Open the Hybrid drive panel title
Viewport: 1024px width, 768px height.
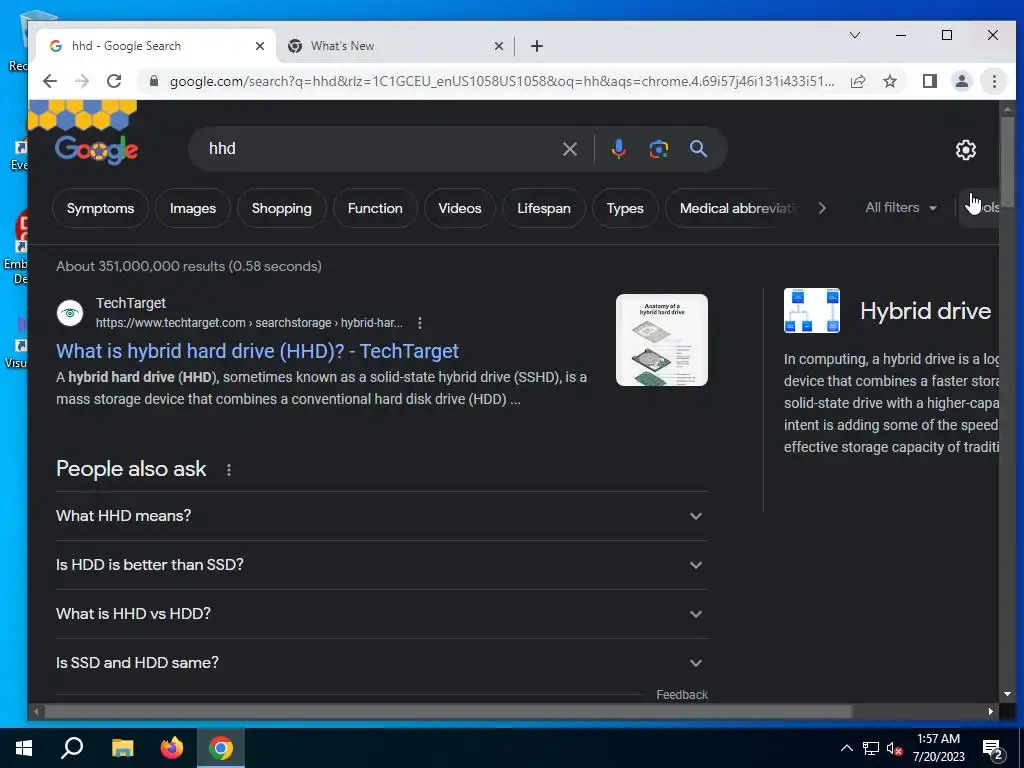[925, 311]
